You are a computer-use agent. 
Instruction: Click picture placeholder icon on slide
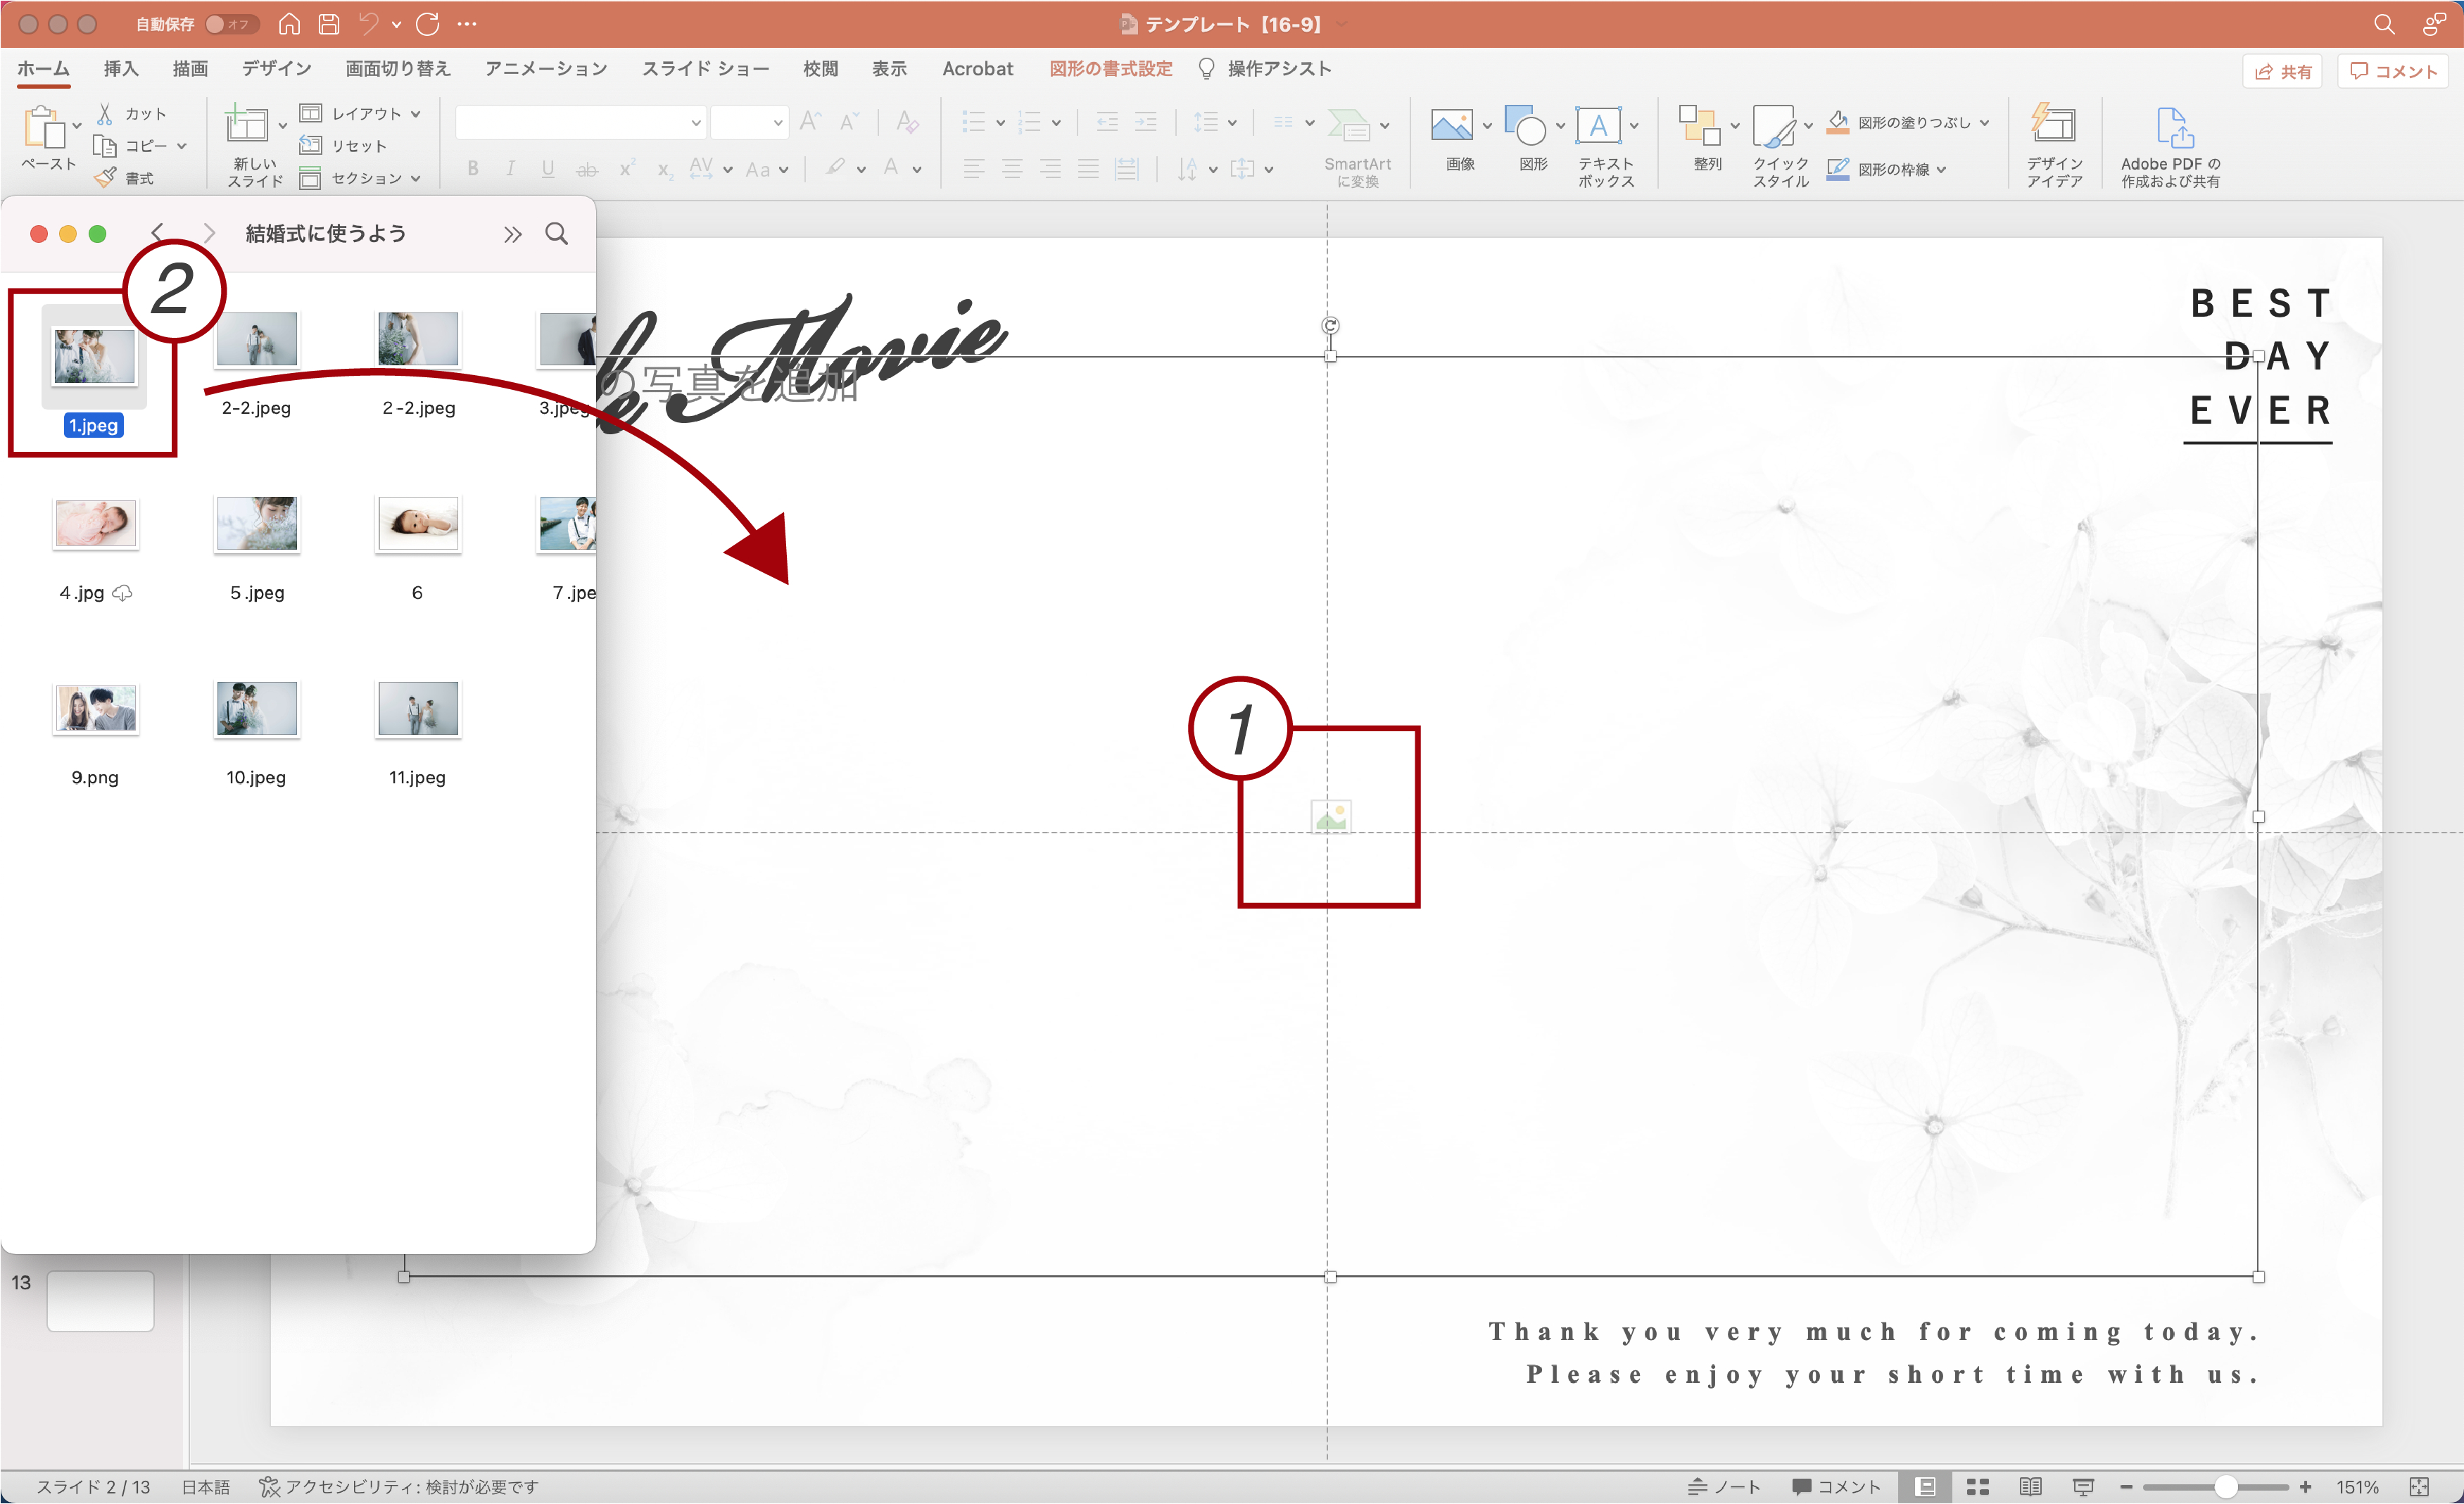point(1330,817)
